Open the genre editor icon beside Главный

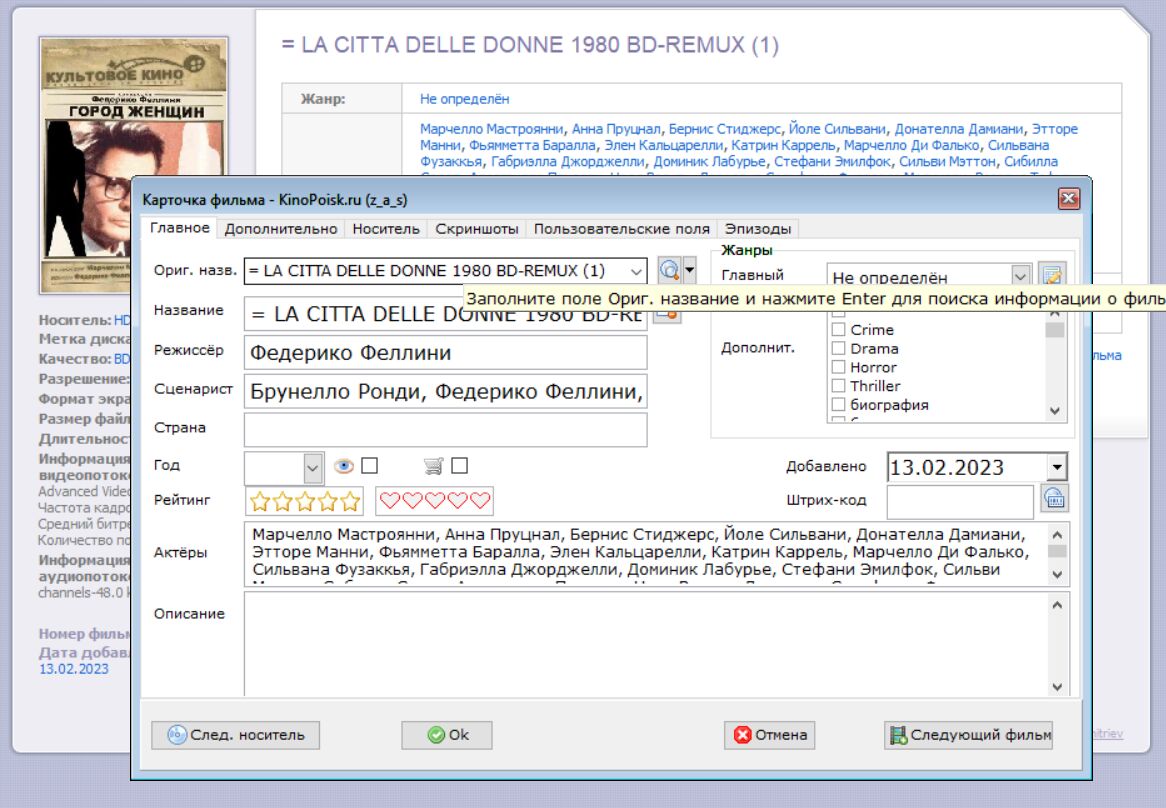pos(1052,276)
